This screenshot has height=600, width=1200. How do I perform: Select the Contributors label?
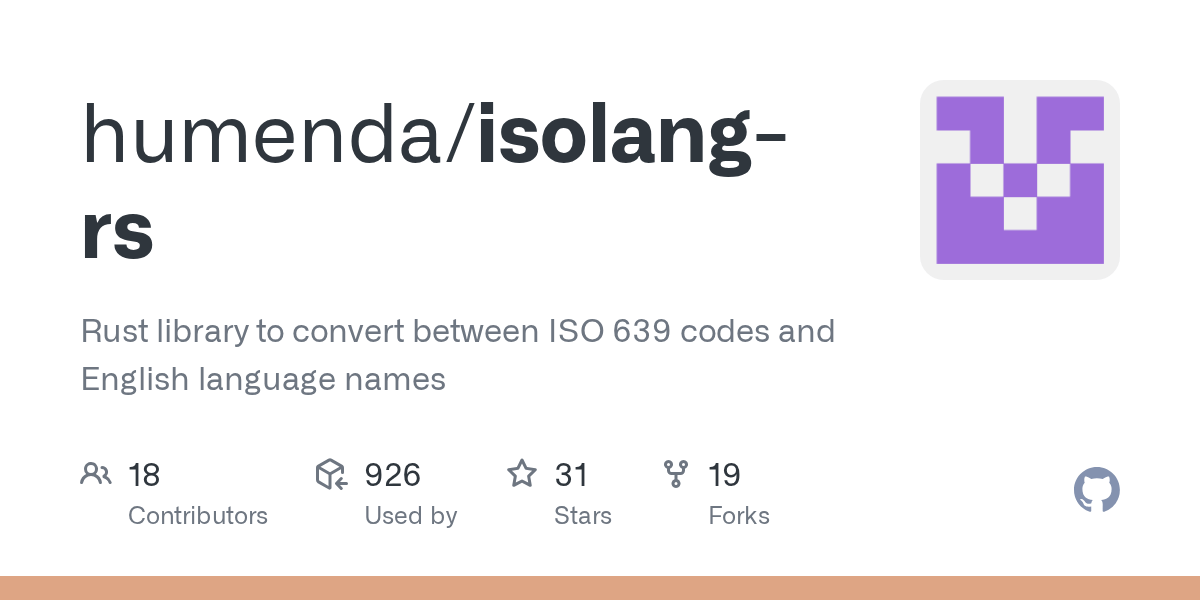point(198,516)
